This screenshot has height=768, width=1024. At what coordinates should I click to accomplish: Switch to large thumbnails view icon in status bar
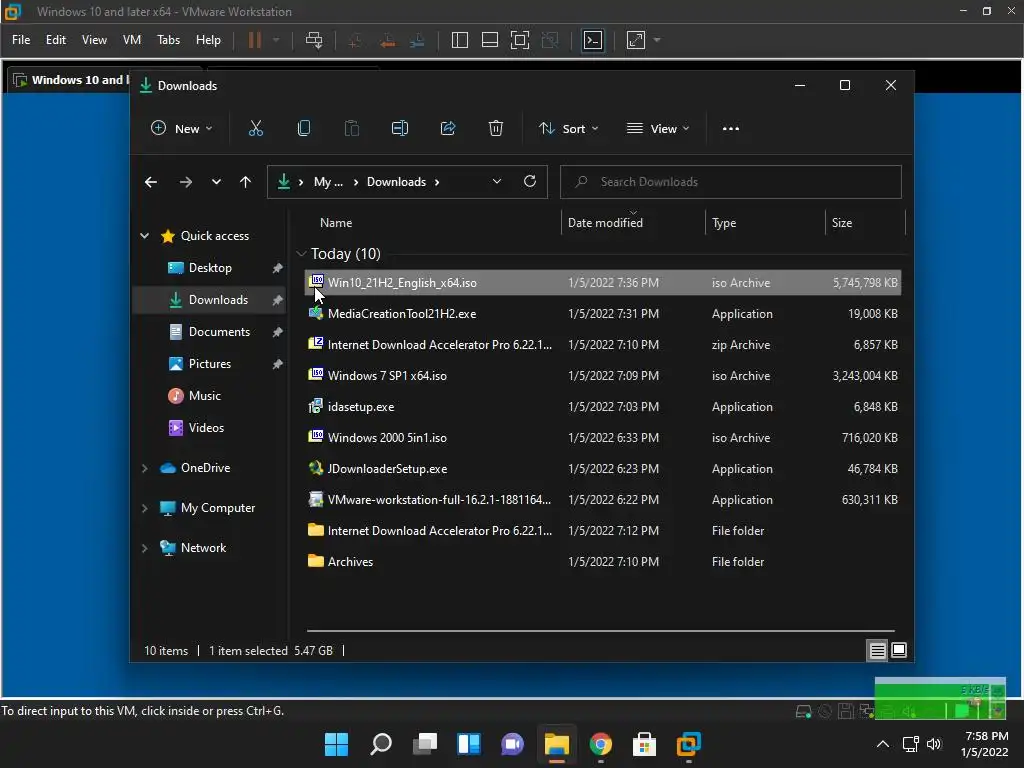coord(899,650)
